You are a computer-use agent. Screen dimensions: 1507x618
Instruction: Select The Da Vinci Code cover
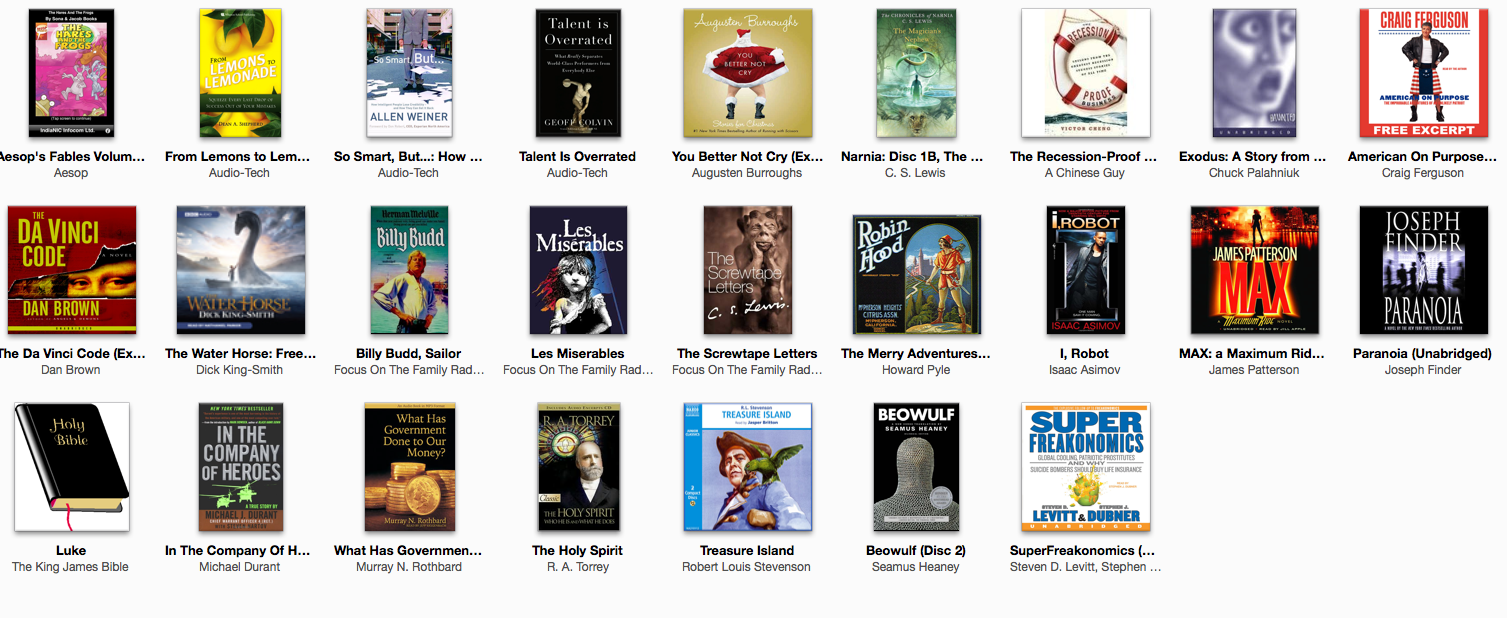(71, 270)
